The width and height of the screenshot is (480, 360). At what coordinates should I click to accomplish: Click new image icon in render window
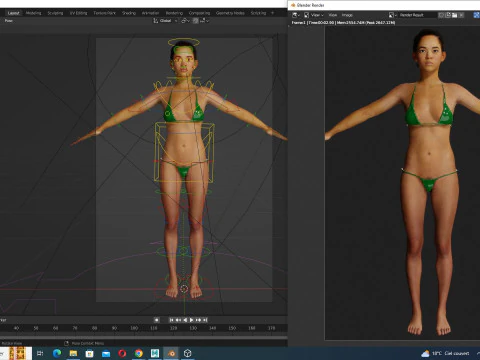click(448, 15)
